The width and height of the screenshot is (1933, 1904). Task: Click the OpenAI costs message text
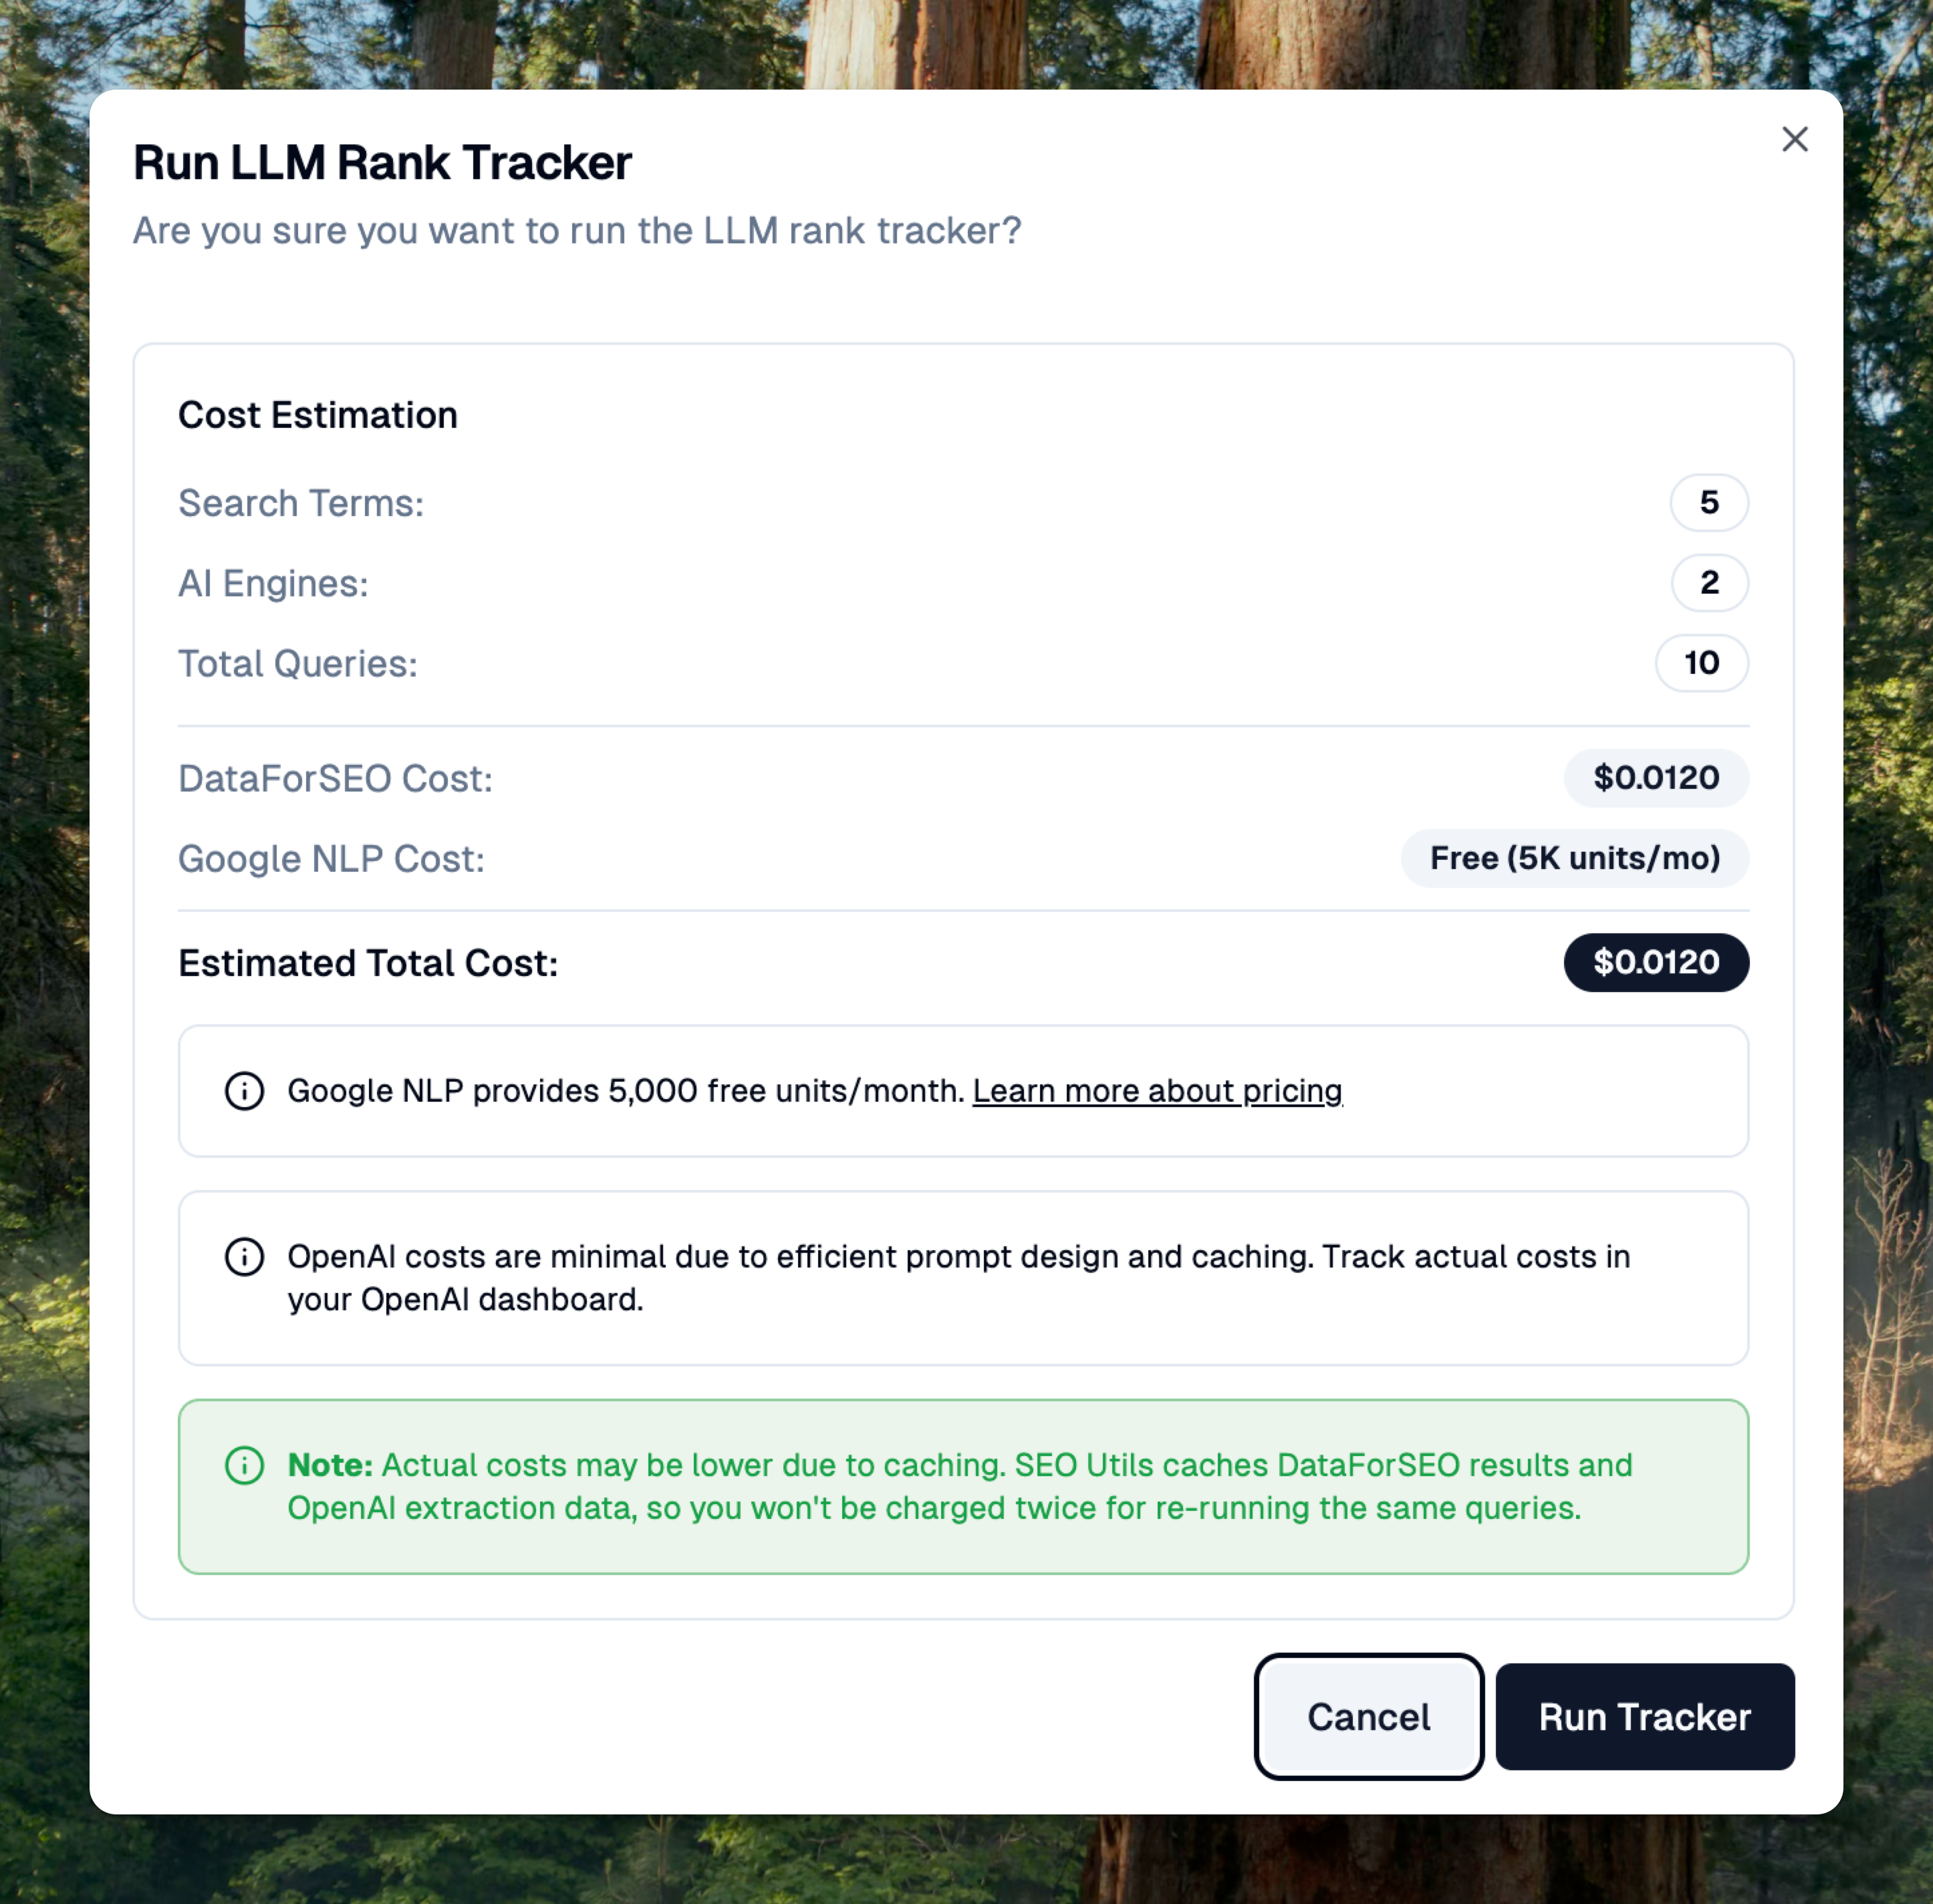tap(958, 1277)
